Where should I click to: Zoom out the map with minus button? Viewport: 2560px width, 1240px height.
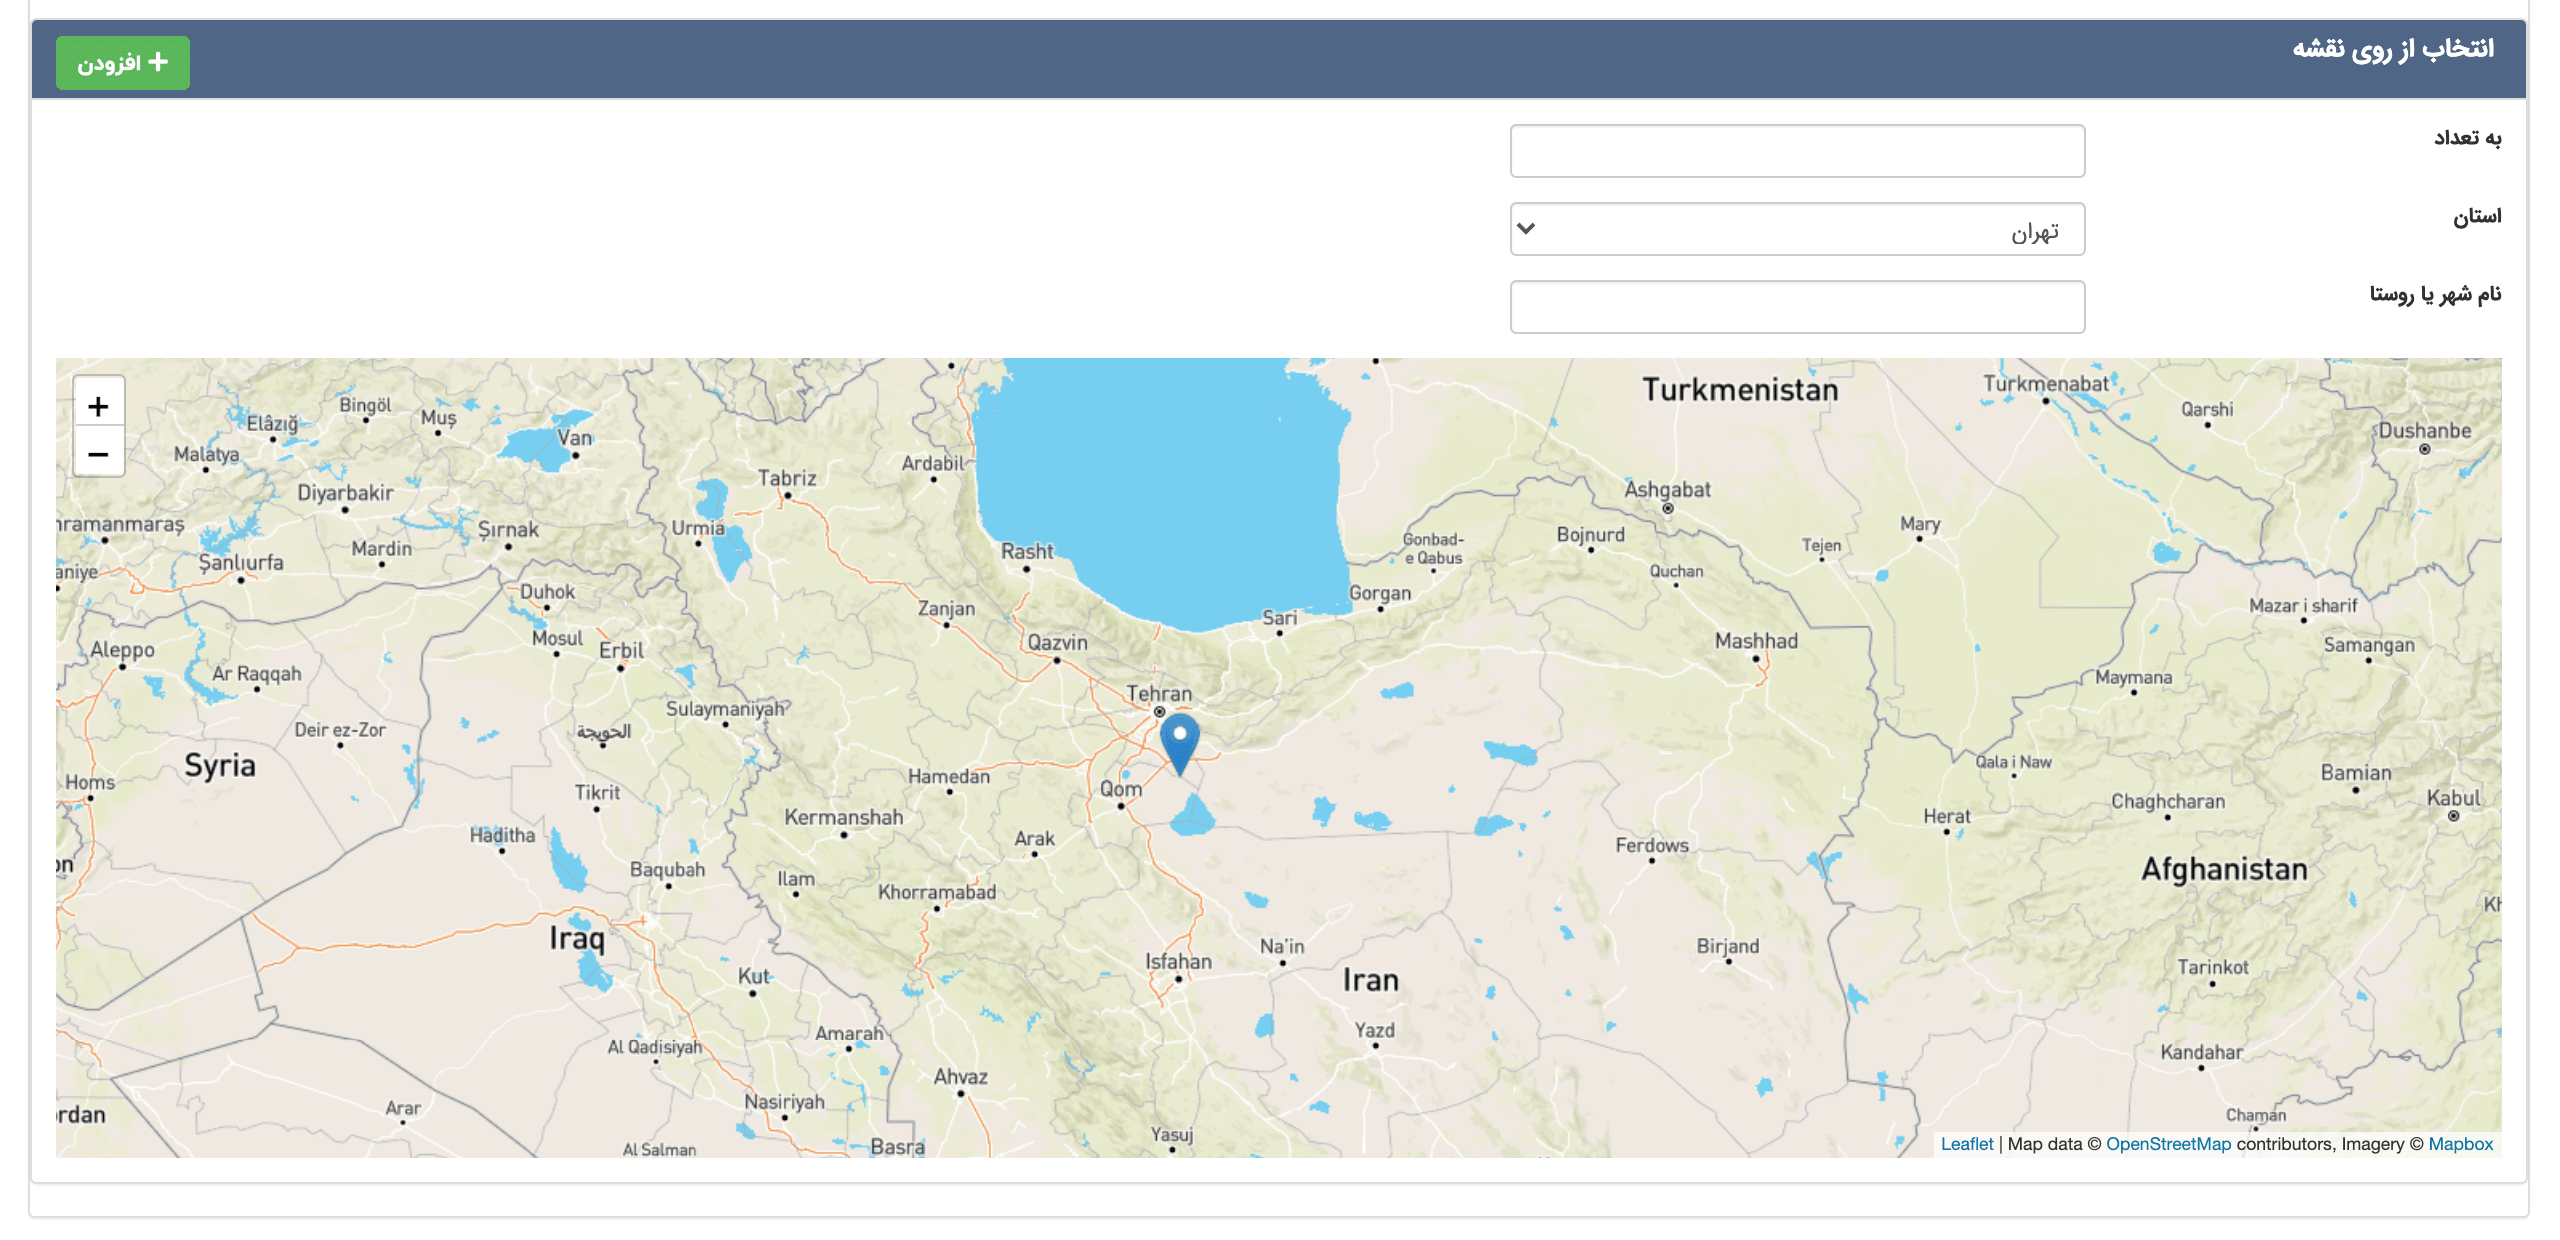pos(98,454)
